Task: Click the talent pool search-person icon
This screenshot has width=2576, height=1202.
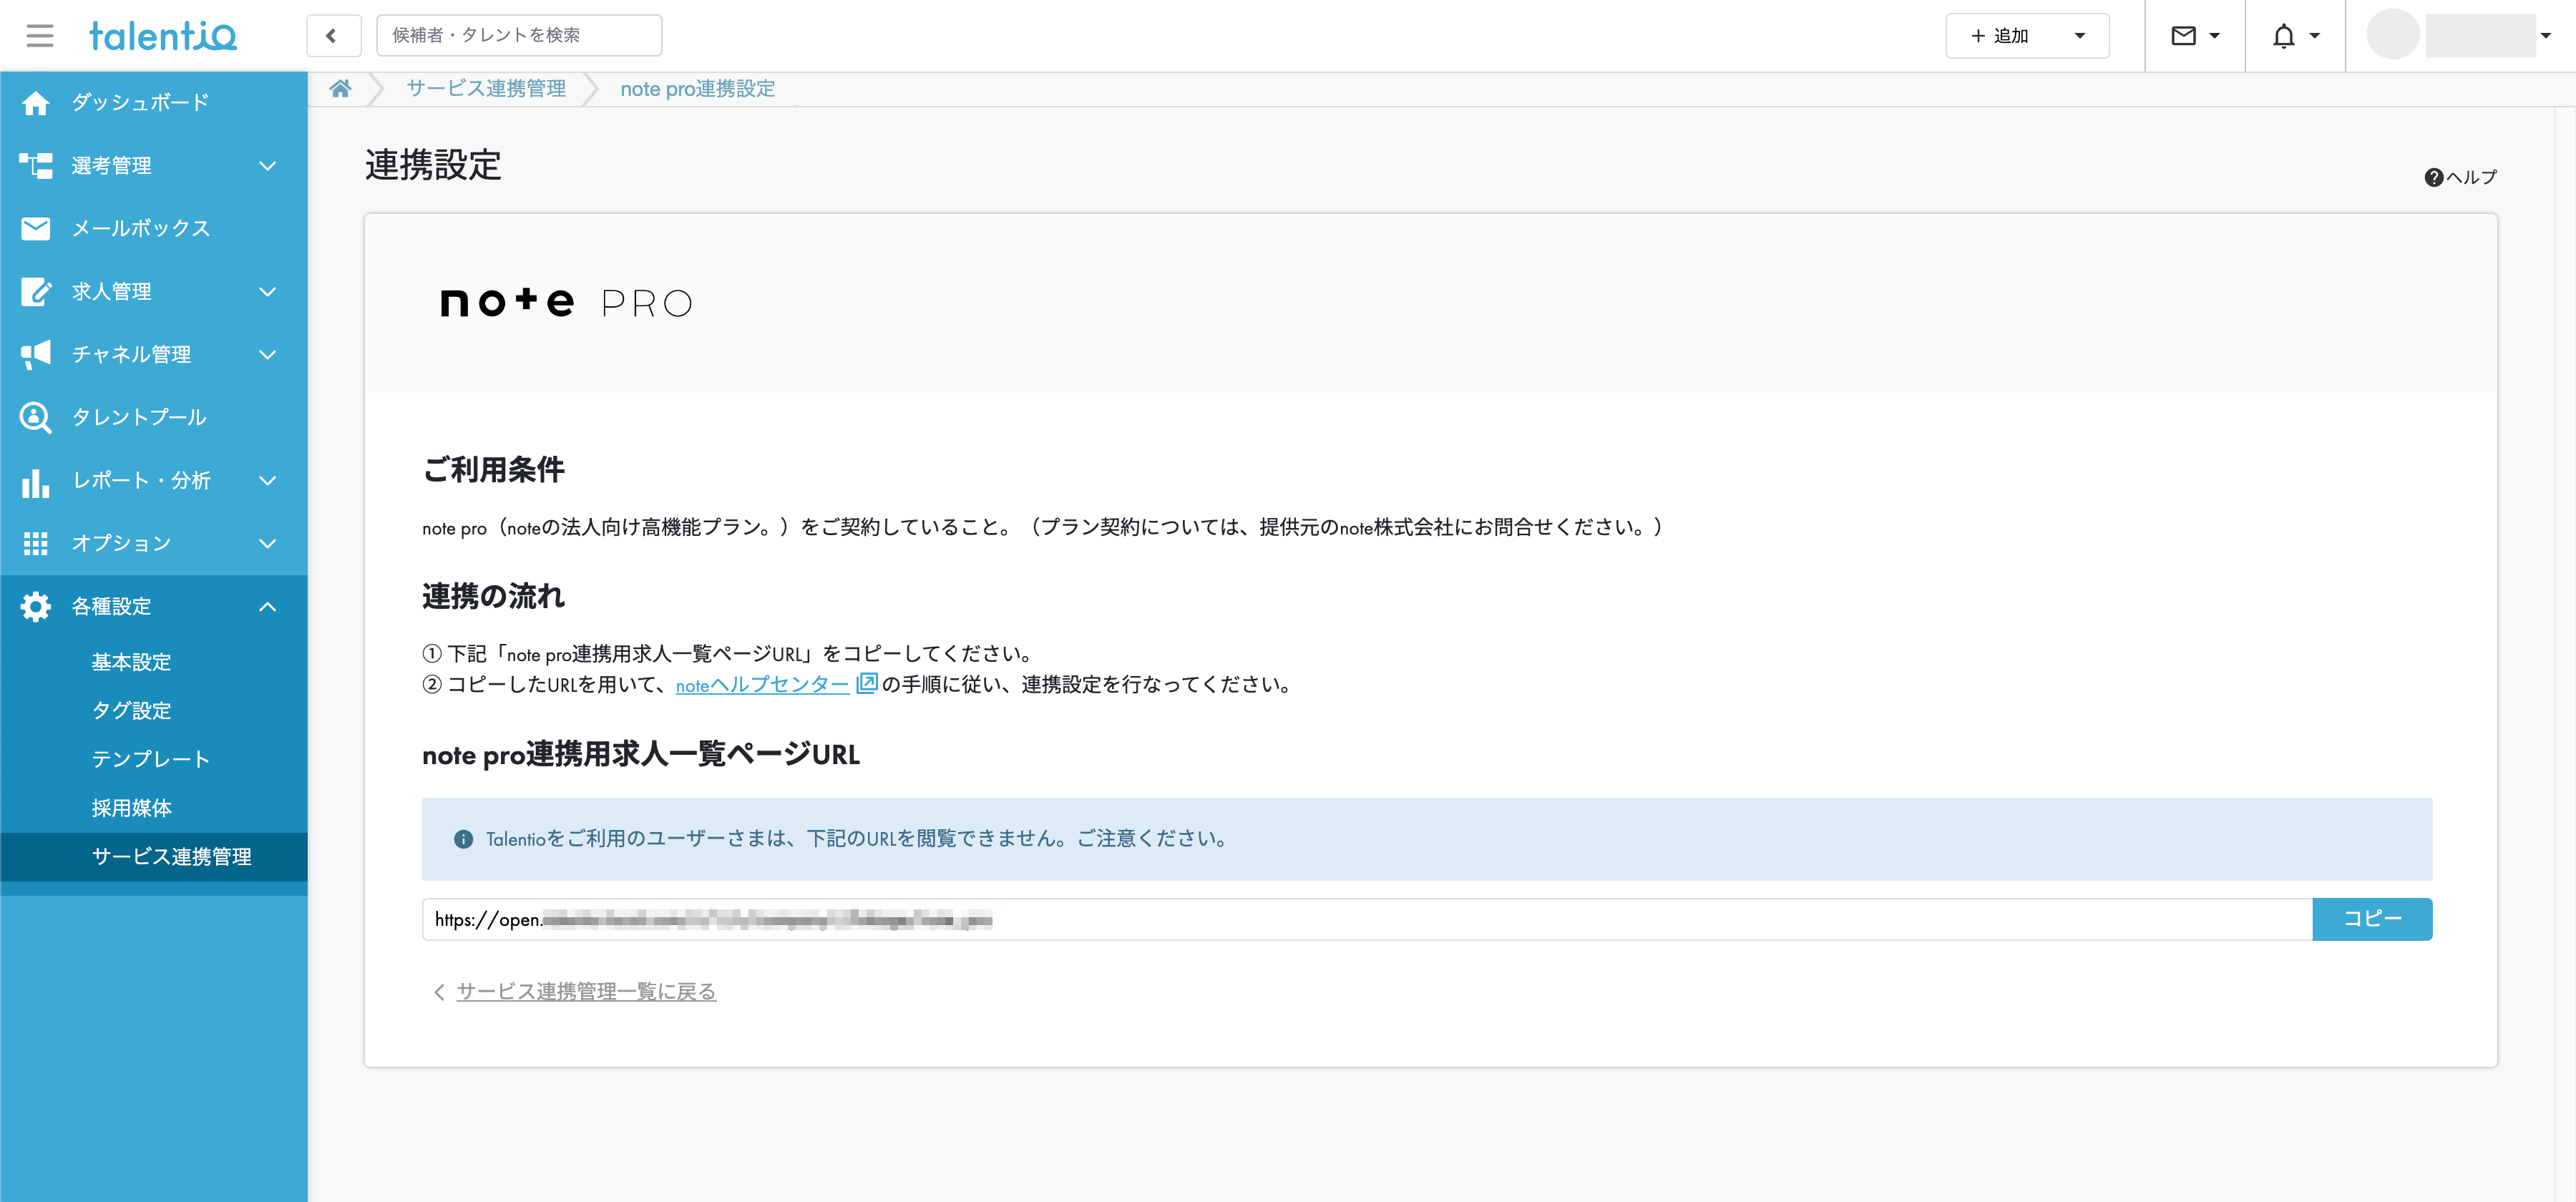Action: point(35,418)
